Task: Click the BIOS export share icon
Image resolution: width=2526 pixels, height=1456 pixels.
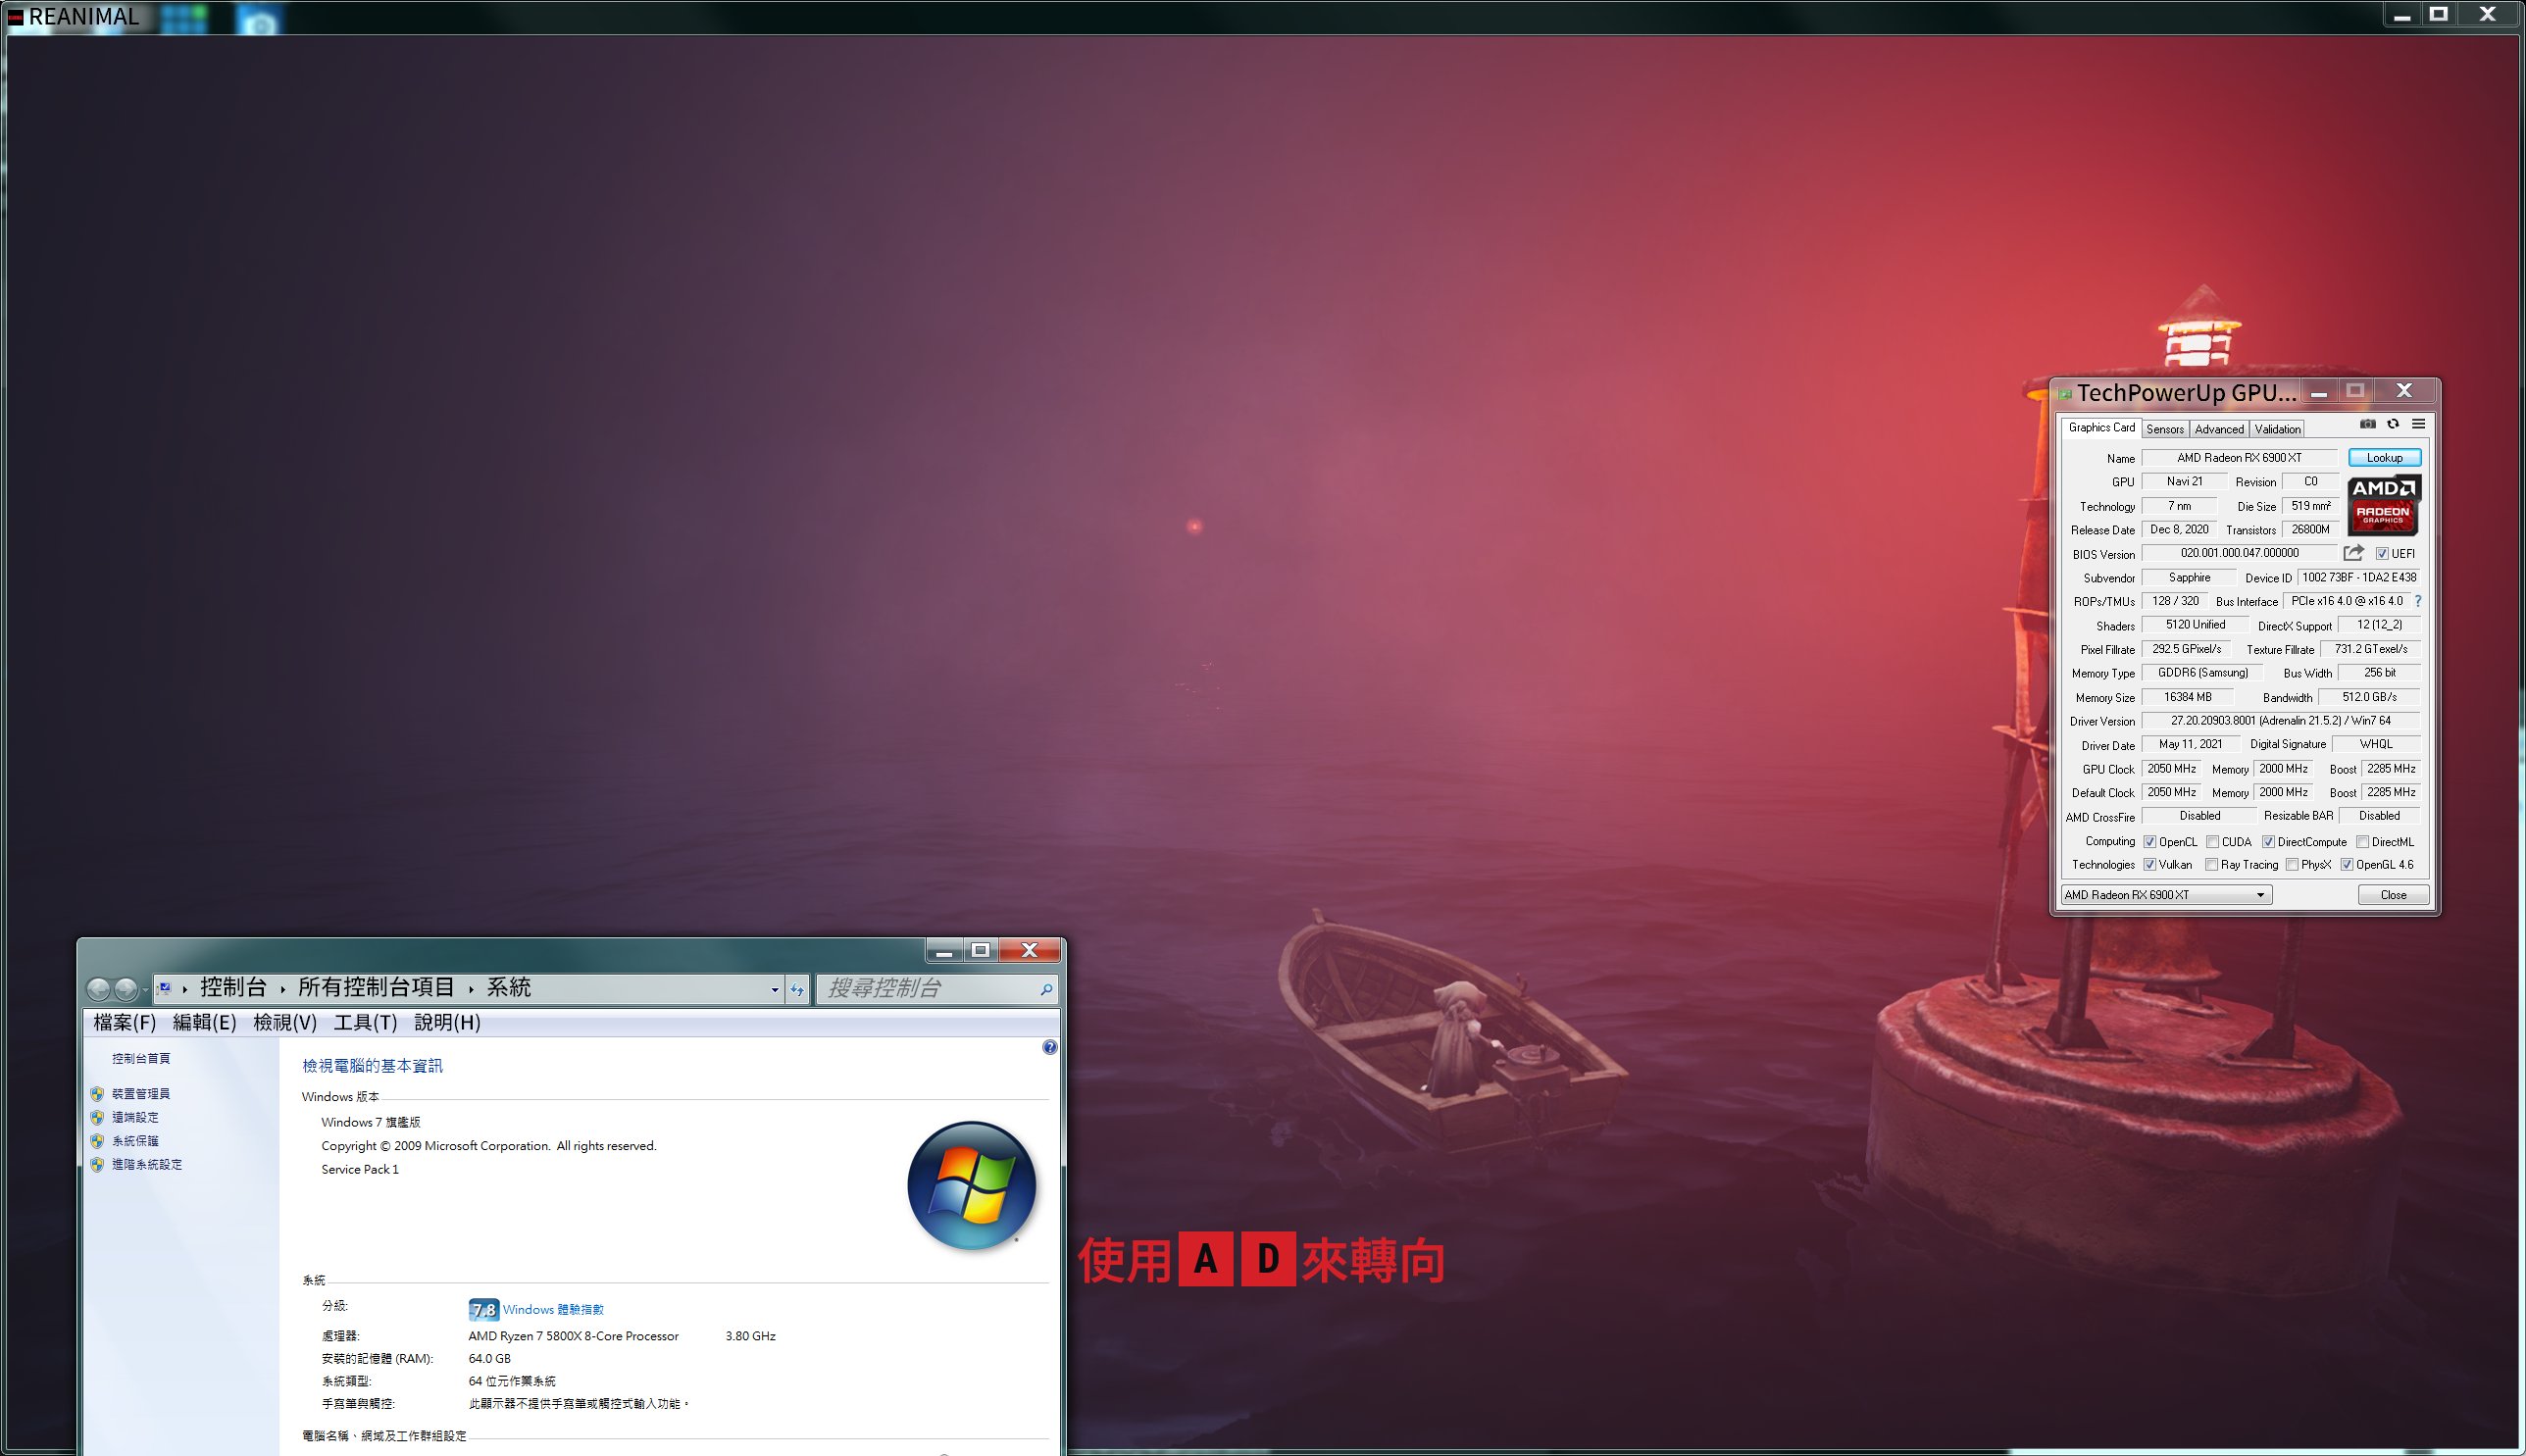Action: [2353, 553]
